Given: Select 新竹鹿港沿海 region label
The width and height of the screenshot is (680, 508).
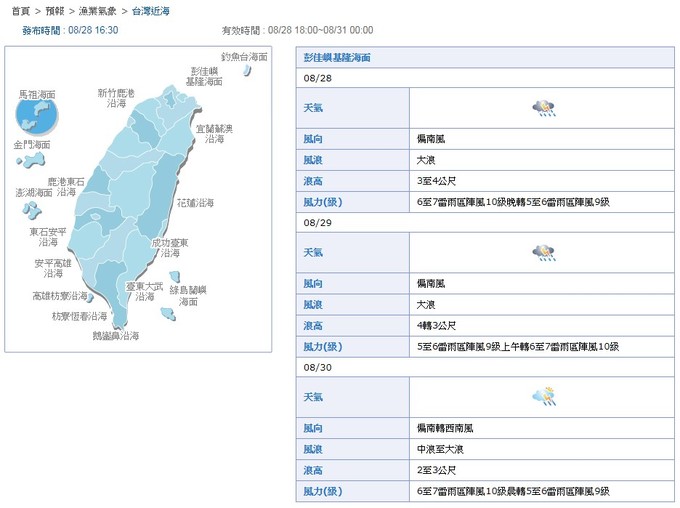Looking at the screenshot, I should (117, 97).
